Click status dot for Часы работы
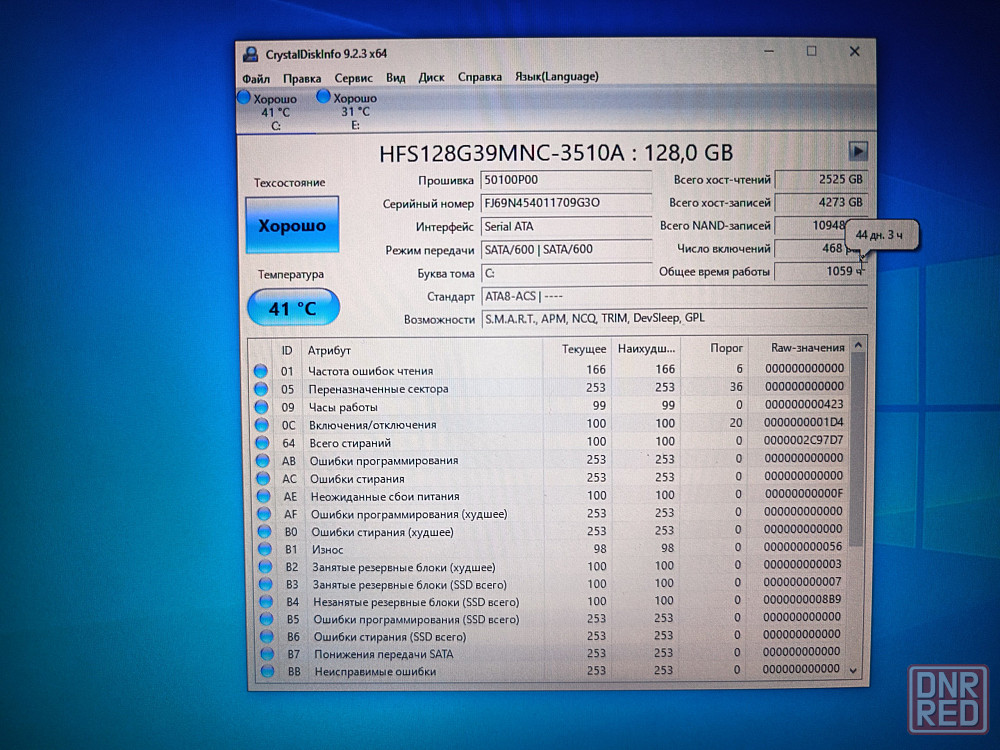 coord(261,407)
